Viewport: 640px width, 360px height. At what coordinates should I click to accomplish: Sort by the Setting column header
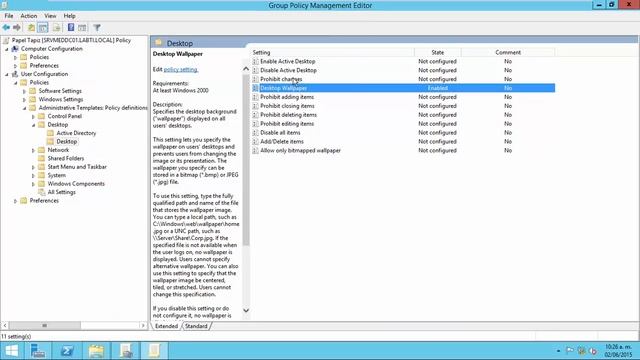pos(333,52)
